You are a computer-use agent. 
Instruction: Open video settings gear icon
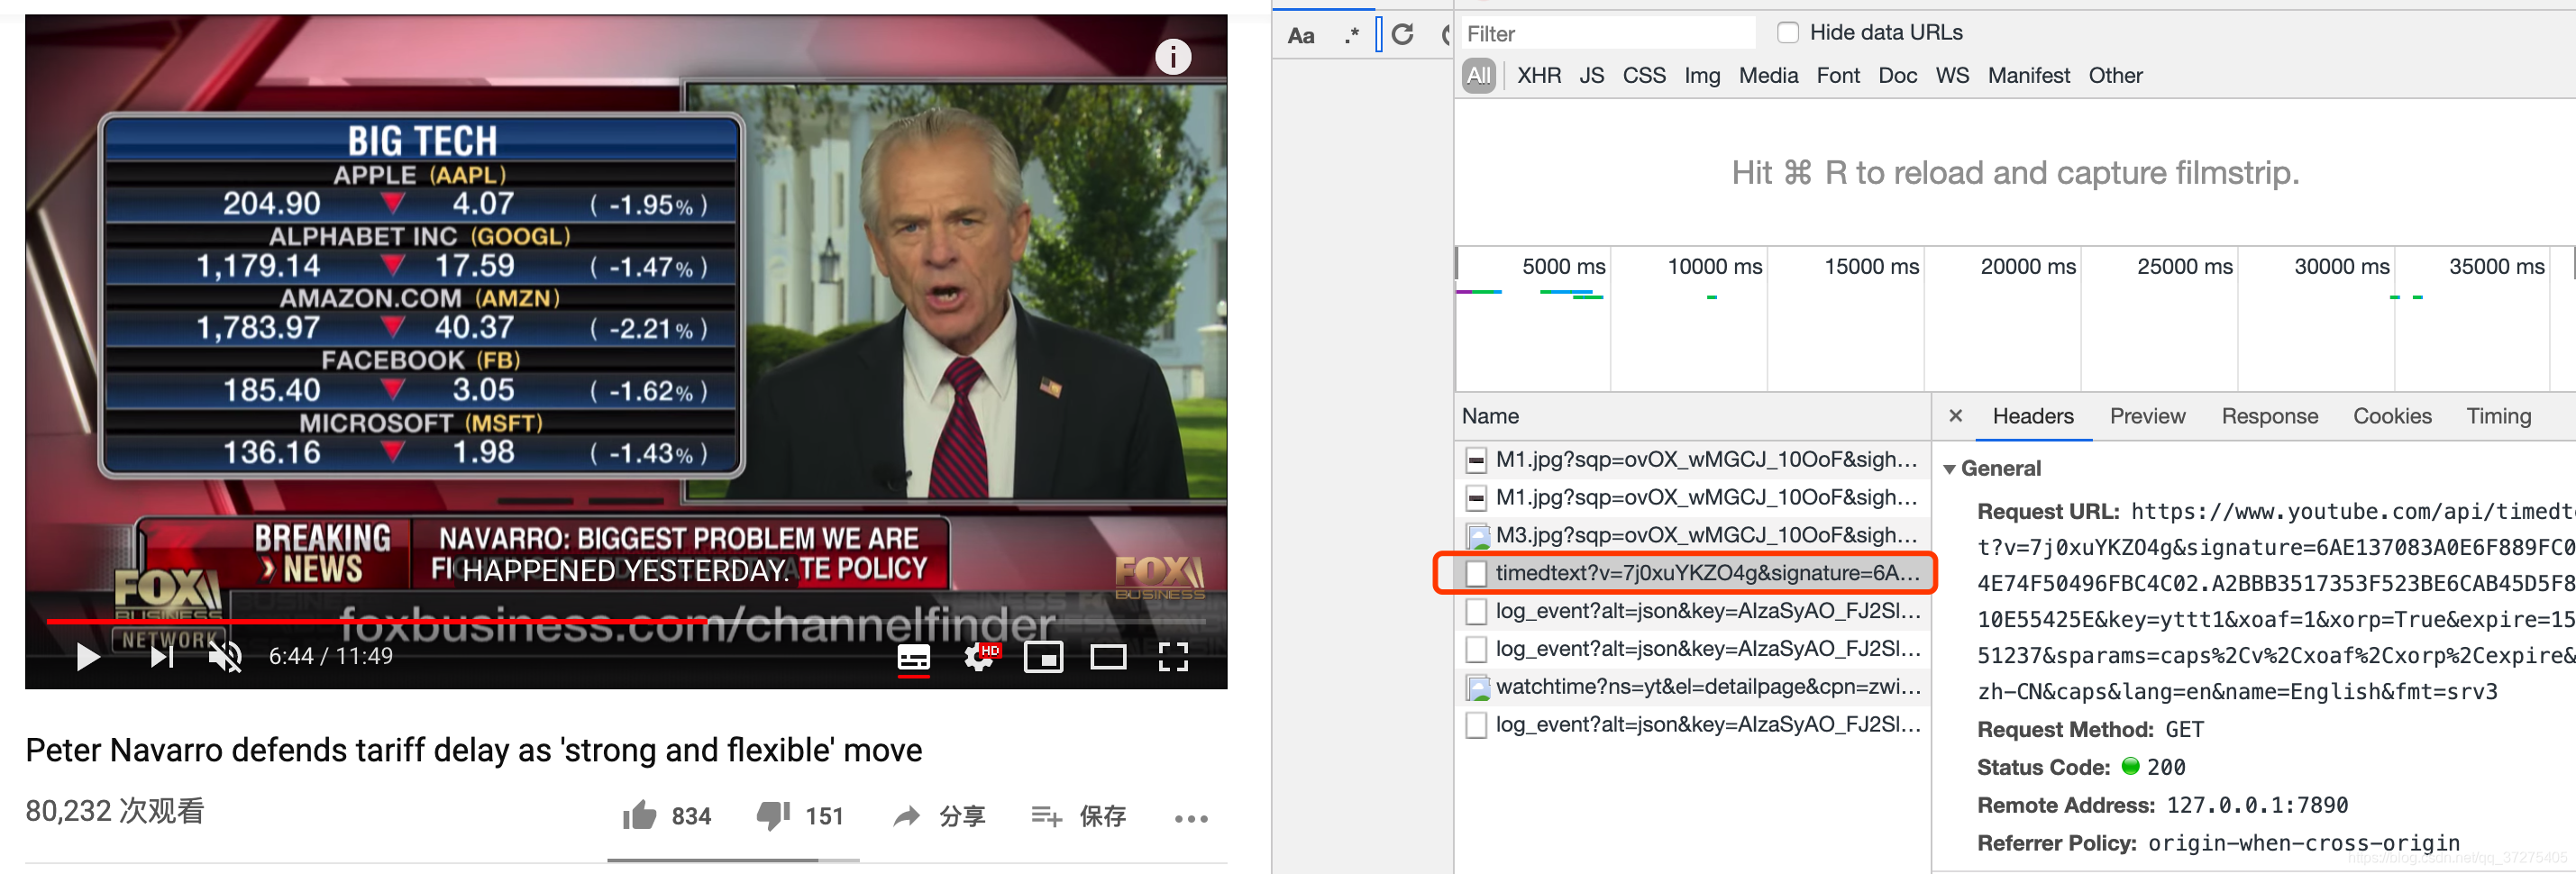point(979,657)
